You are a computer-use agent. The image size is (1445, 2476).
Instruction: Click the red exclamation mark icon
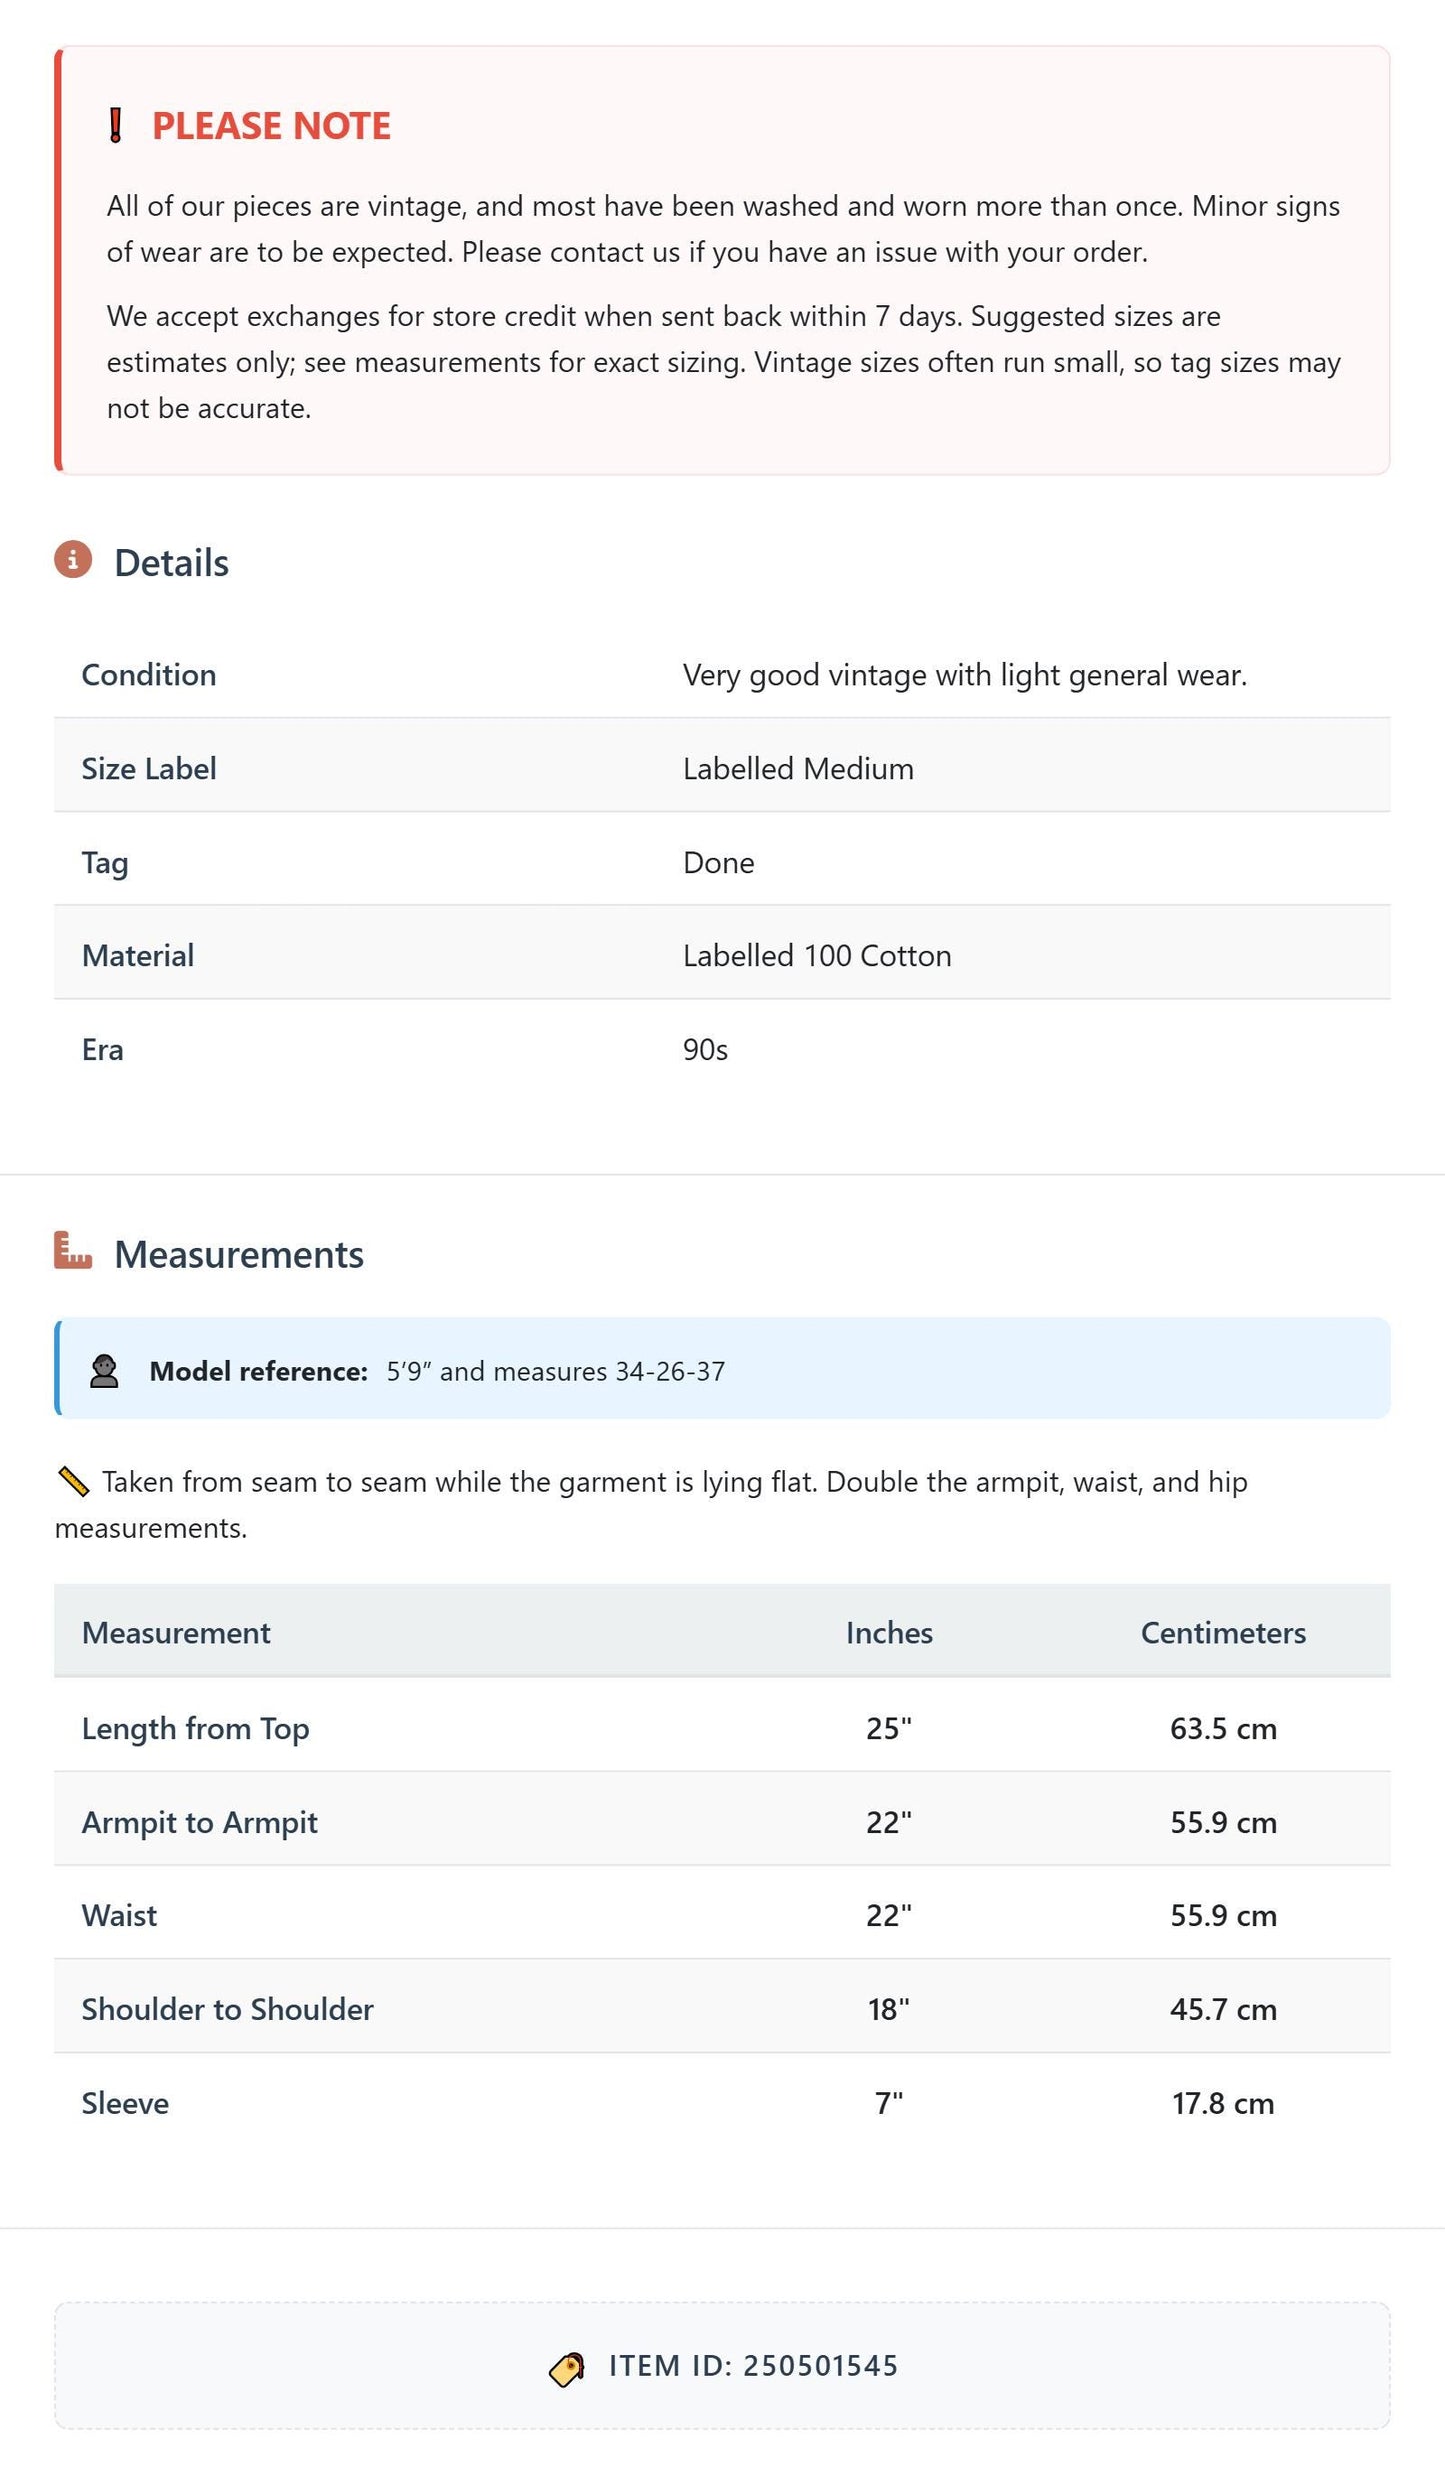coord(116,126)
